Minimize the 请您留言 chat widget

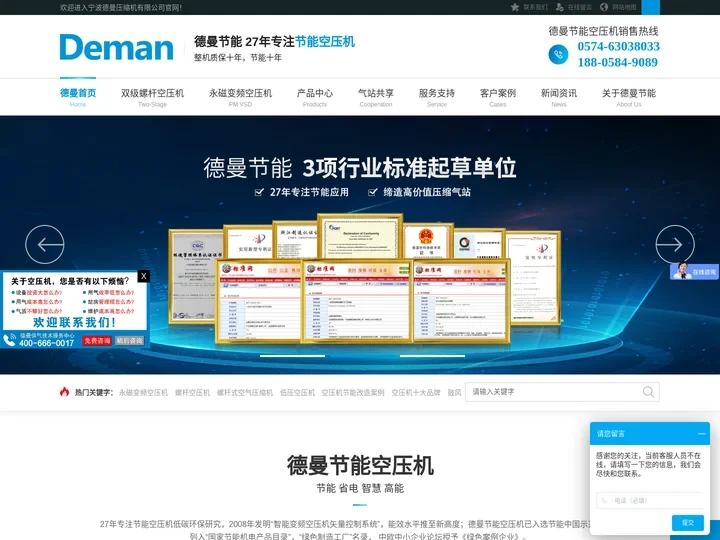(x=701, y=433)
